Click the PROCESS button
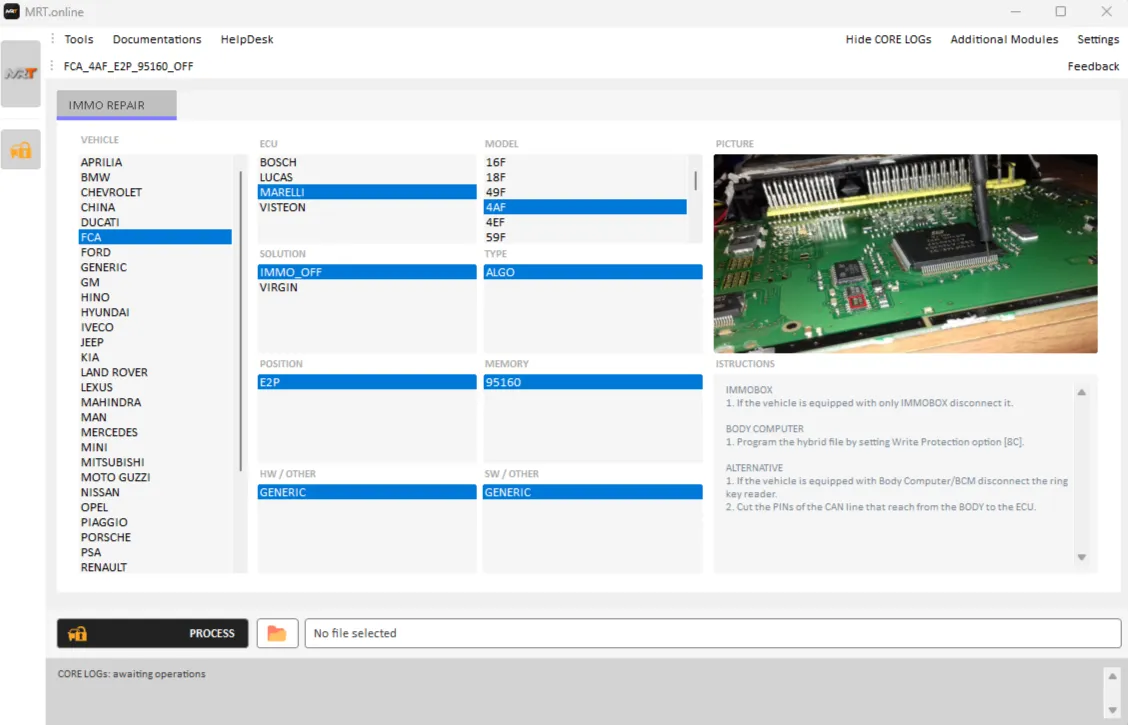Screen dimensions: 1128x725 click(153, 634)
